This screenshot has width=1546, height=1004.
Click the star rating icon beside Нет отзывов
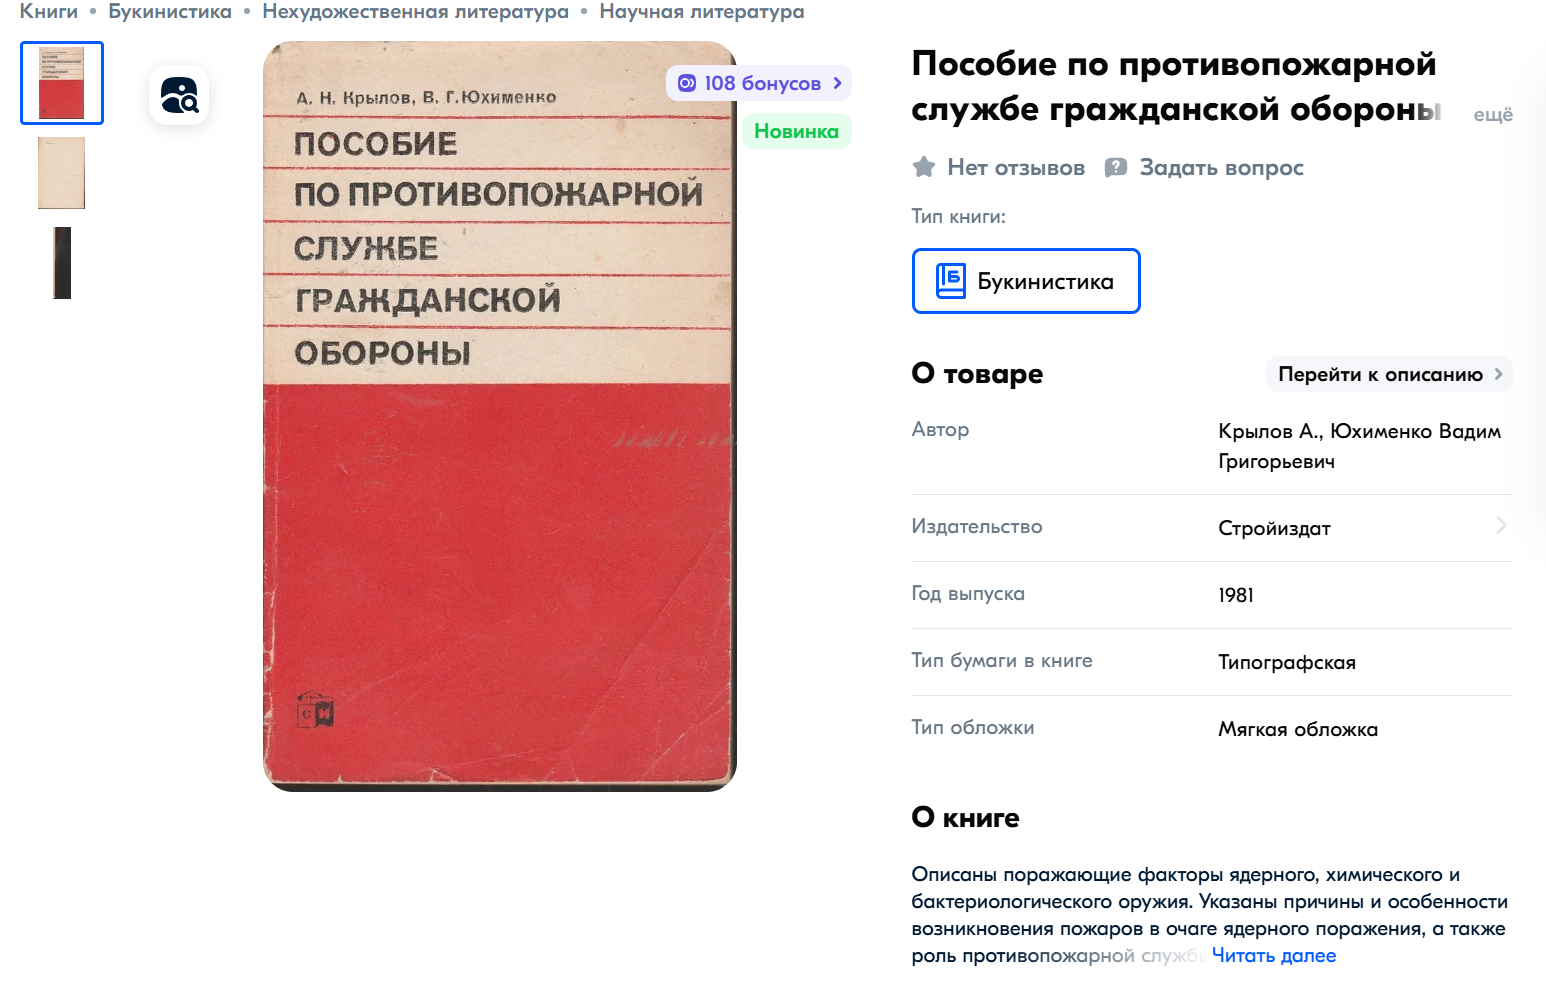pos(924,167)
